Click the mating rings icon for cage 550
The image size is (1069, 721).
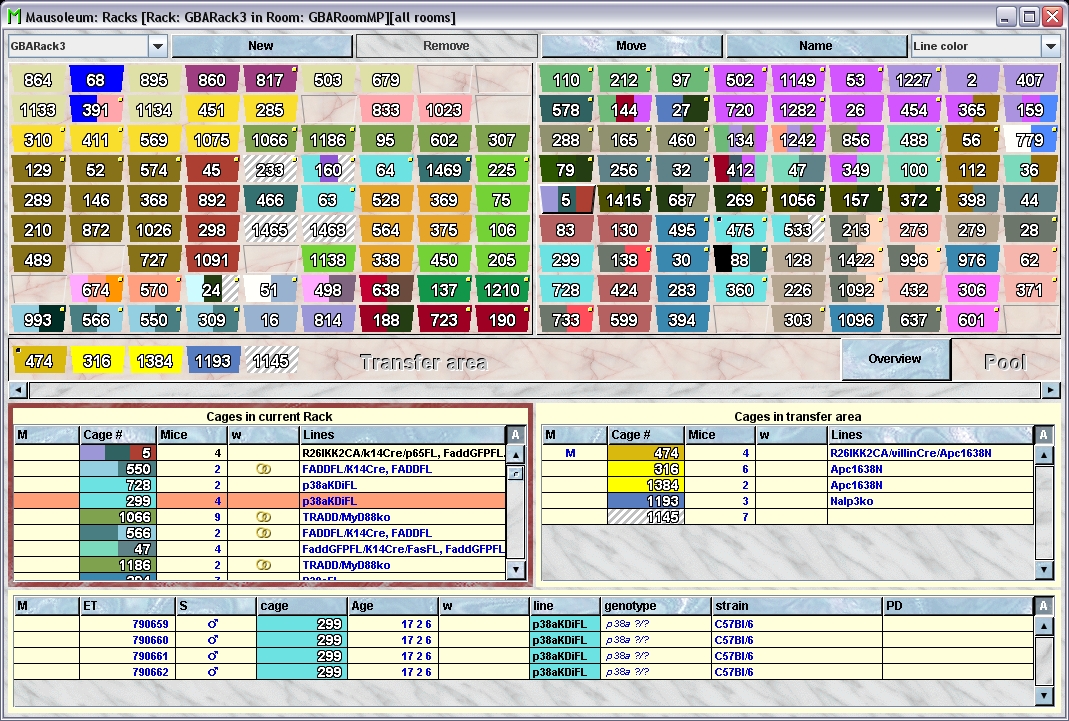click(265, 469)
